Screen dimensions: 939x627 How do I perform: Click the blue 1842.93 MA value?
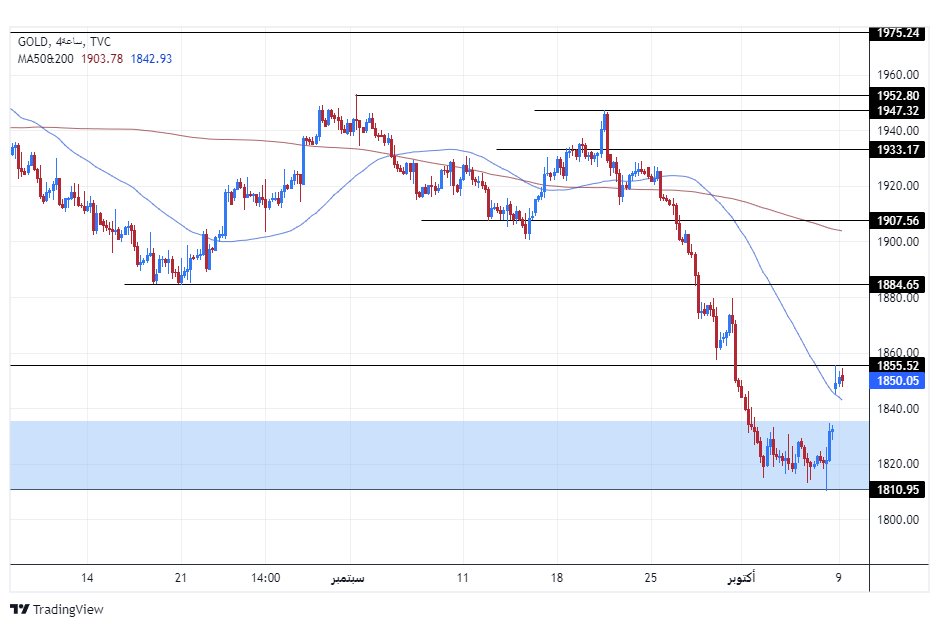click(x=151, y=59)
